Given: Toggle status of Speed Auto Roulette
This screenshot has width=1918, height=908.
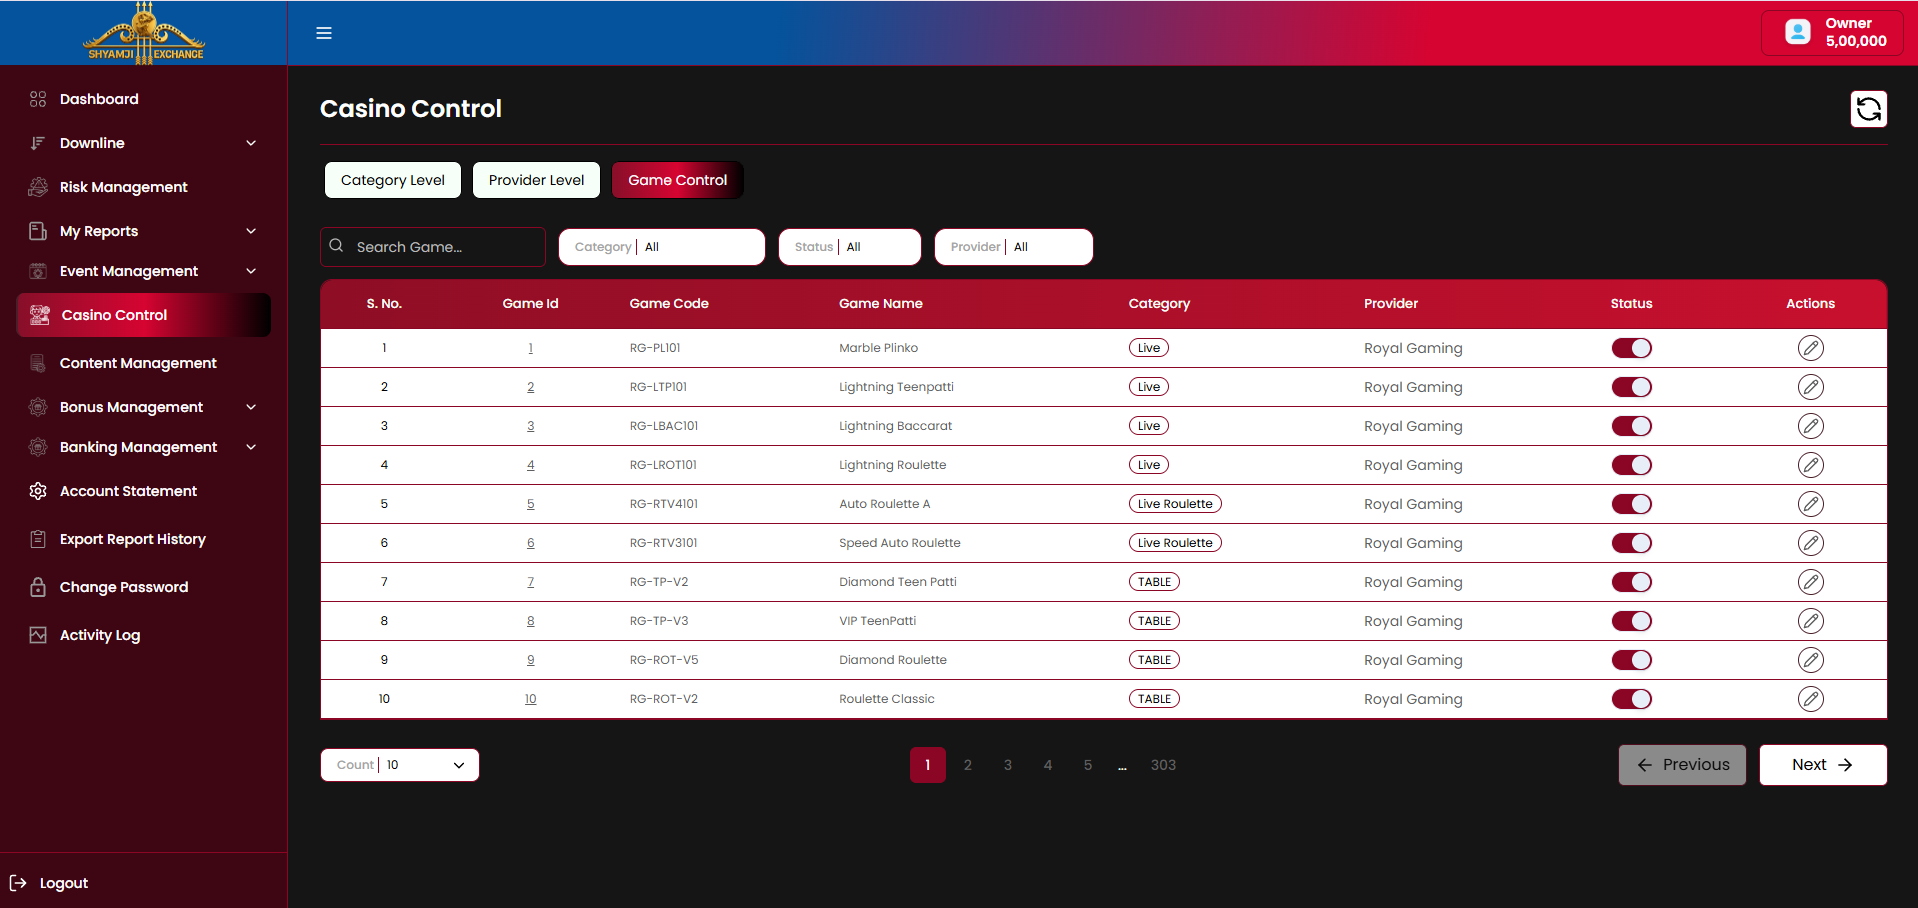Looking at the screenshot, I should point(1631,543).
